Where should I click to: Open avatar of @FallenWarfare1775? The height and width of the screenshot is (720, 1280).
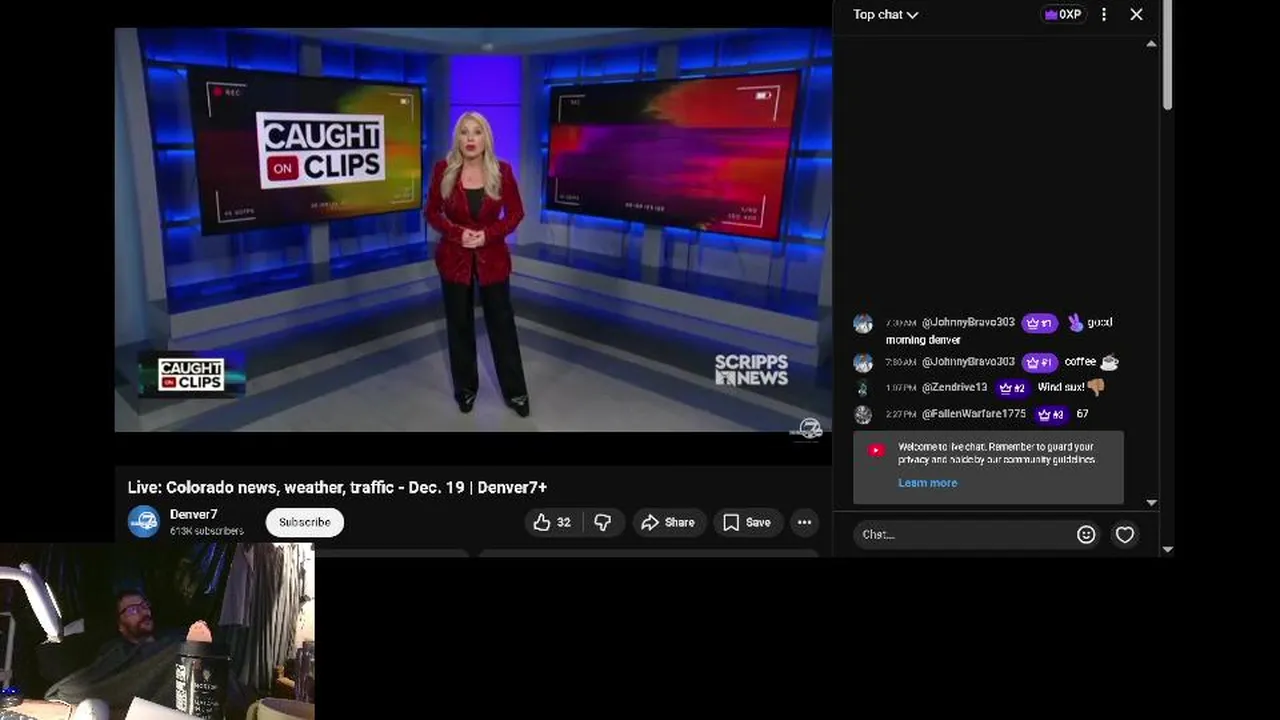[x=863, y=414]
